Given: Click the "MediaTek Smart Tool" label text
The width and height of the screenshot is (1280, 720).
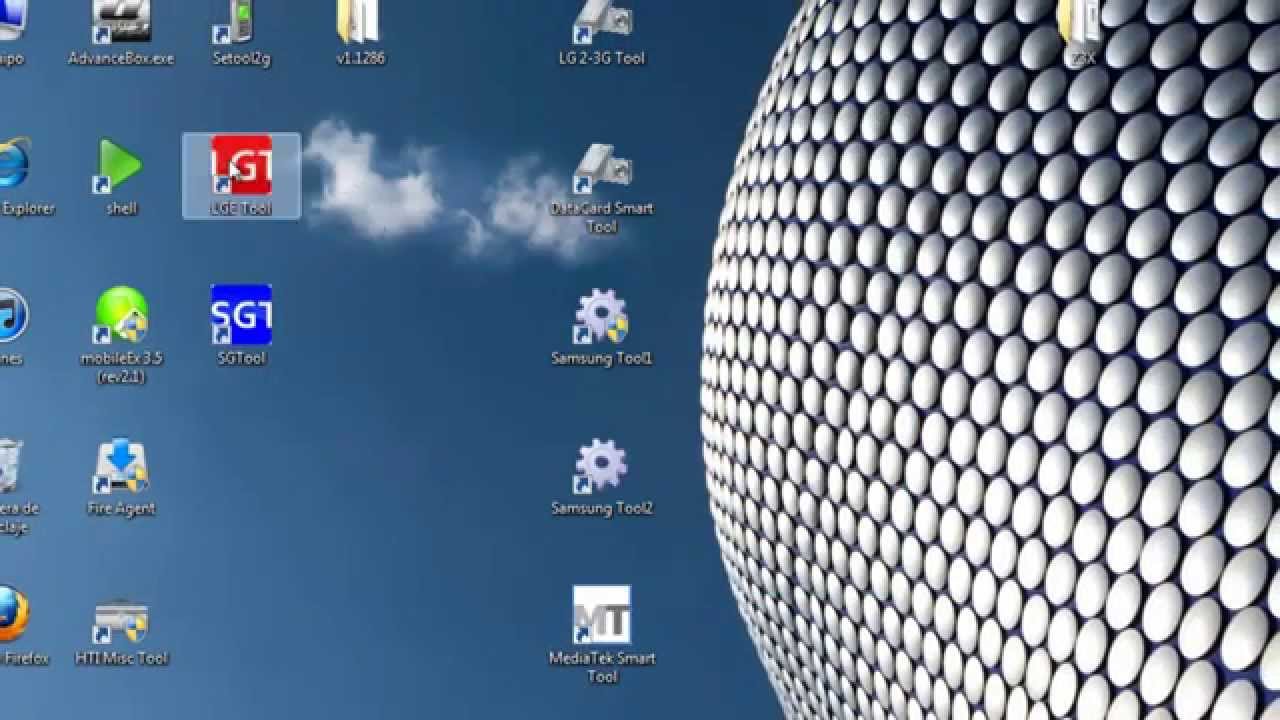Looking at the screenshot, I should point(601,667).
